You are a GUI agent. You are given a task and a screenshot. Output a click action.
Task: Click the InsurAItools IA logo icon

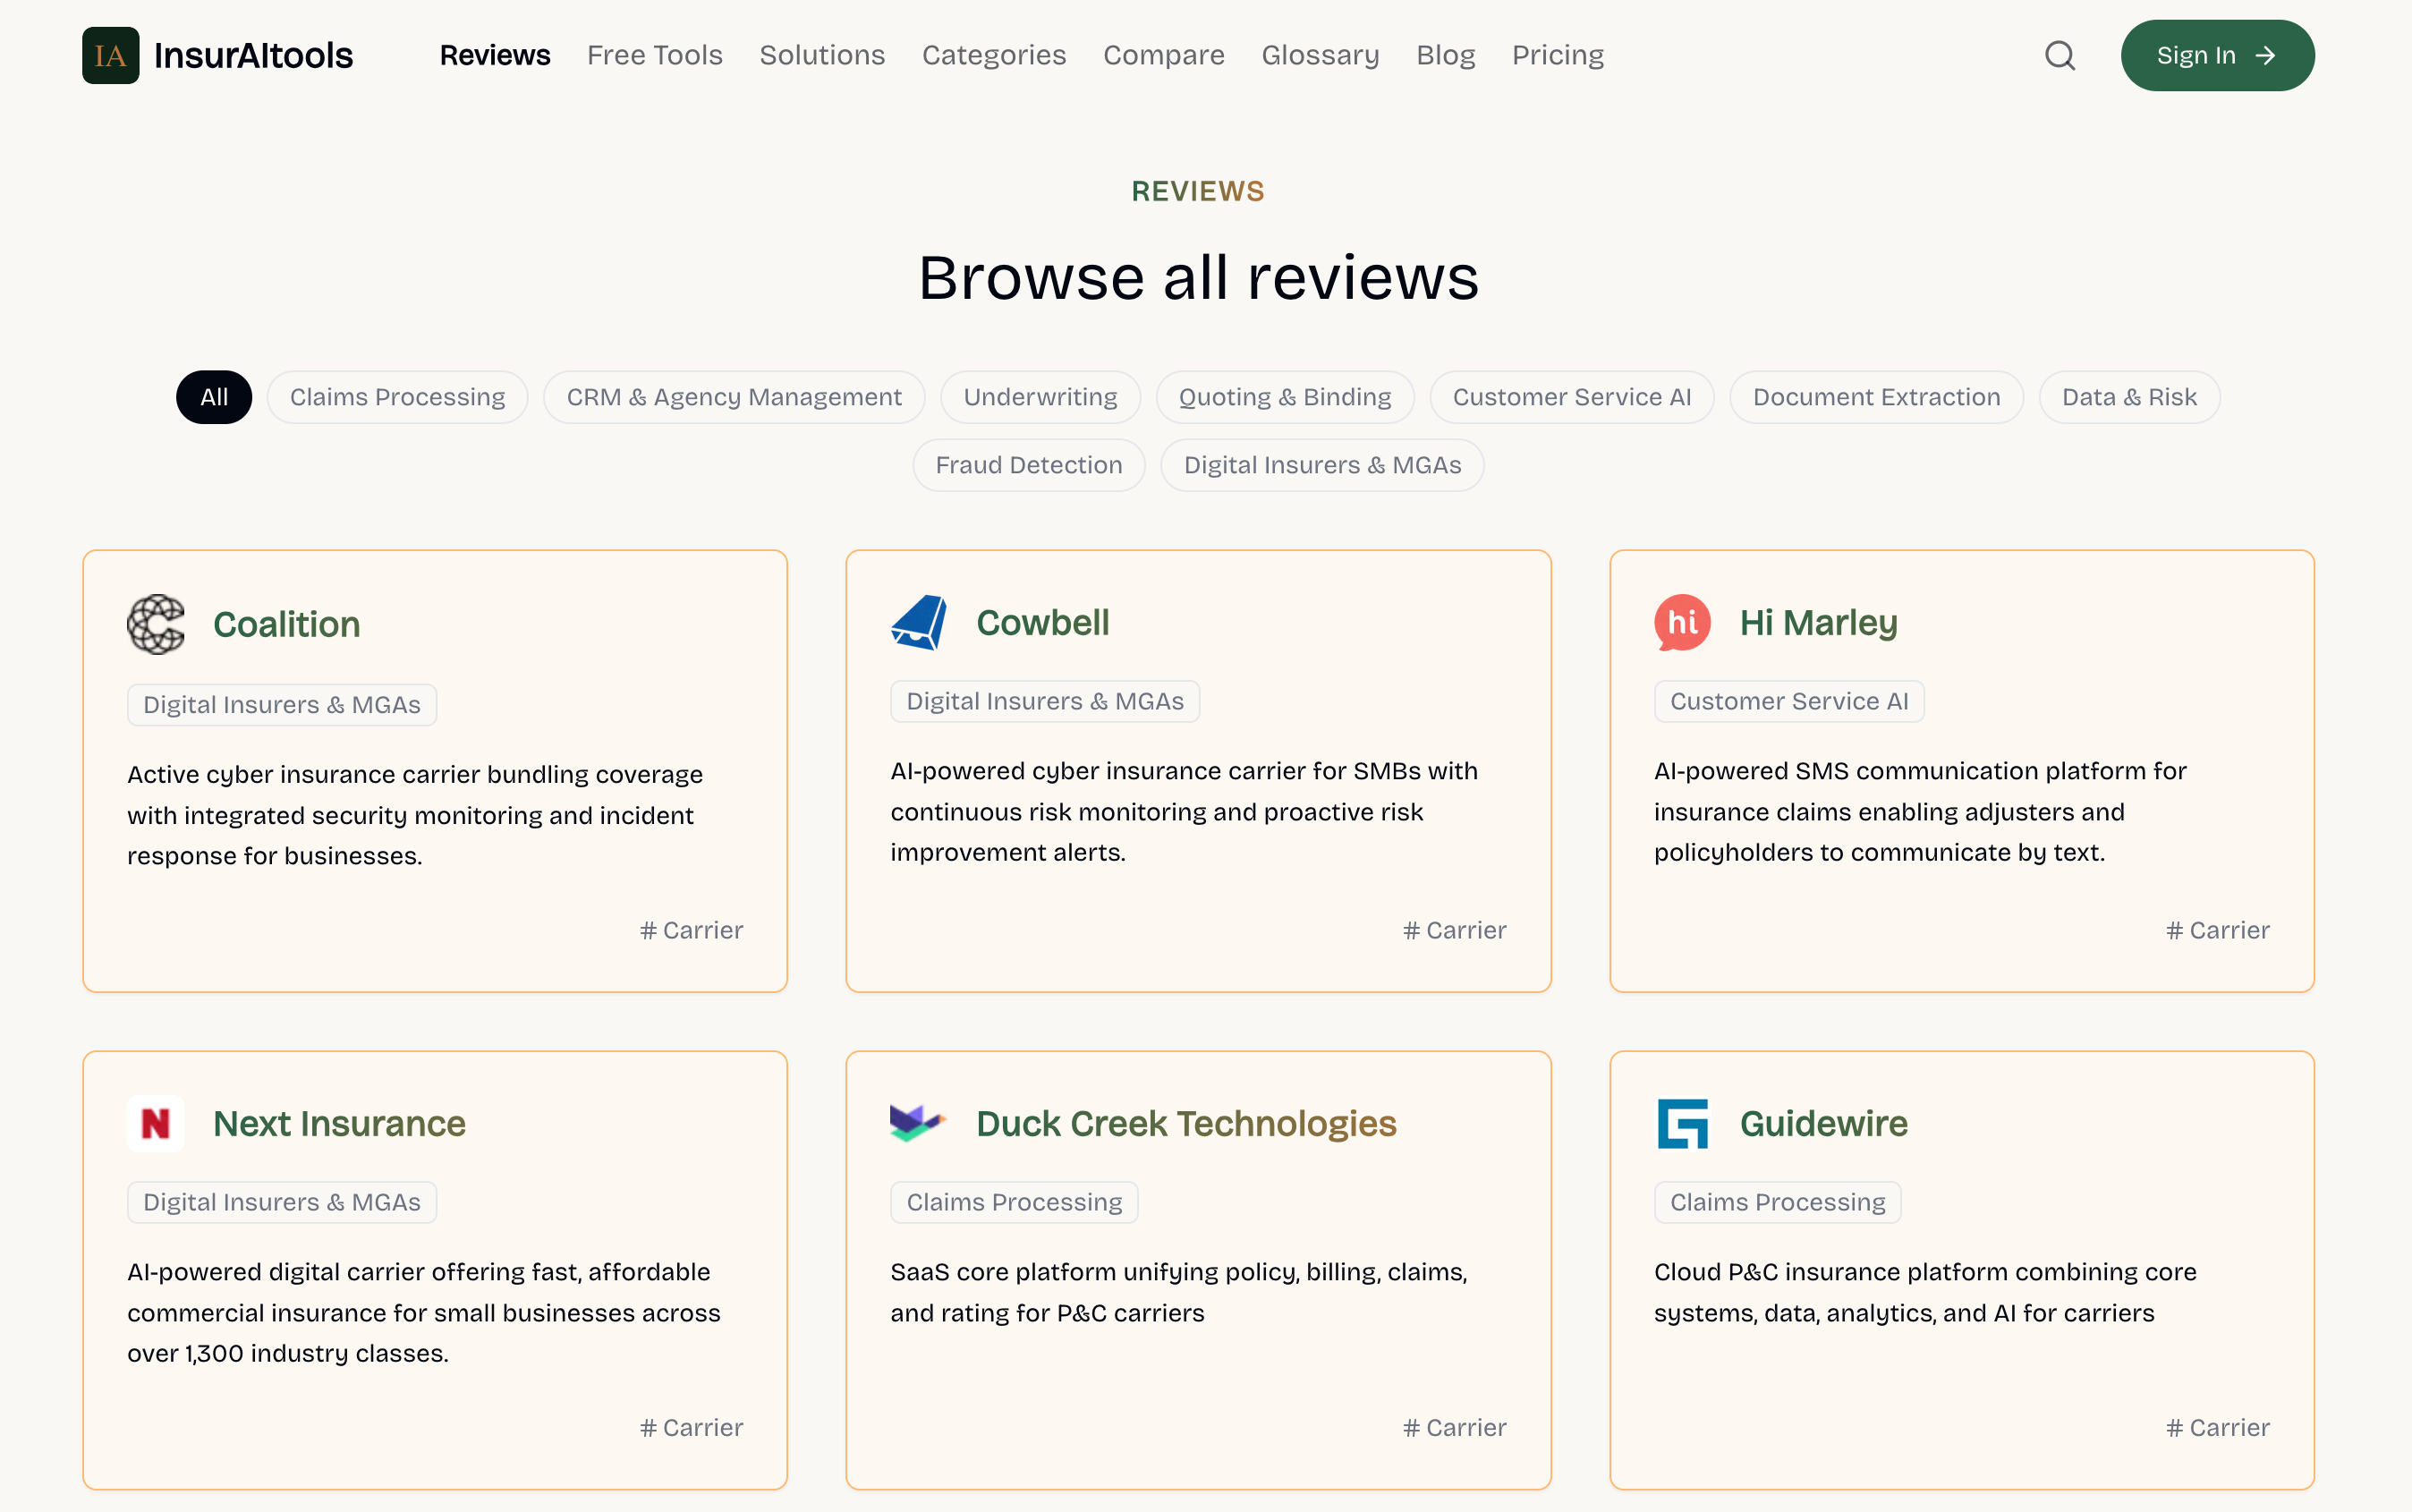pyautogui.click(x=110, y=55)
